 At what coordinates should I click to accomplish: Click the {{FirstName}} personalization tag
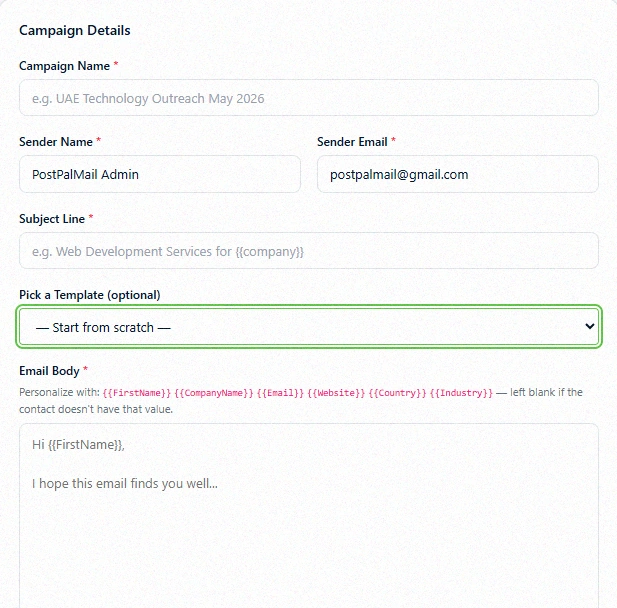tap(137, 393)
